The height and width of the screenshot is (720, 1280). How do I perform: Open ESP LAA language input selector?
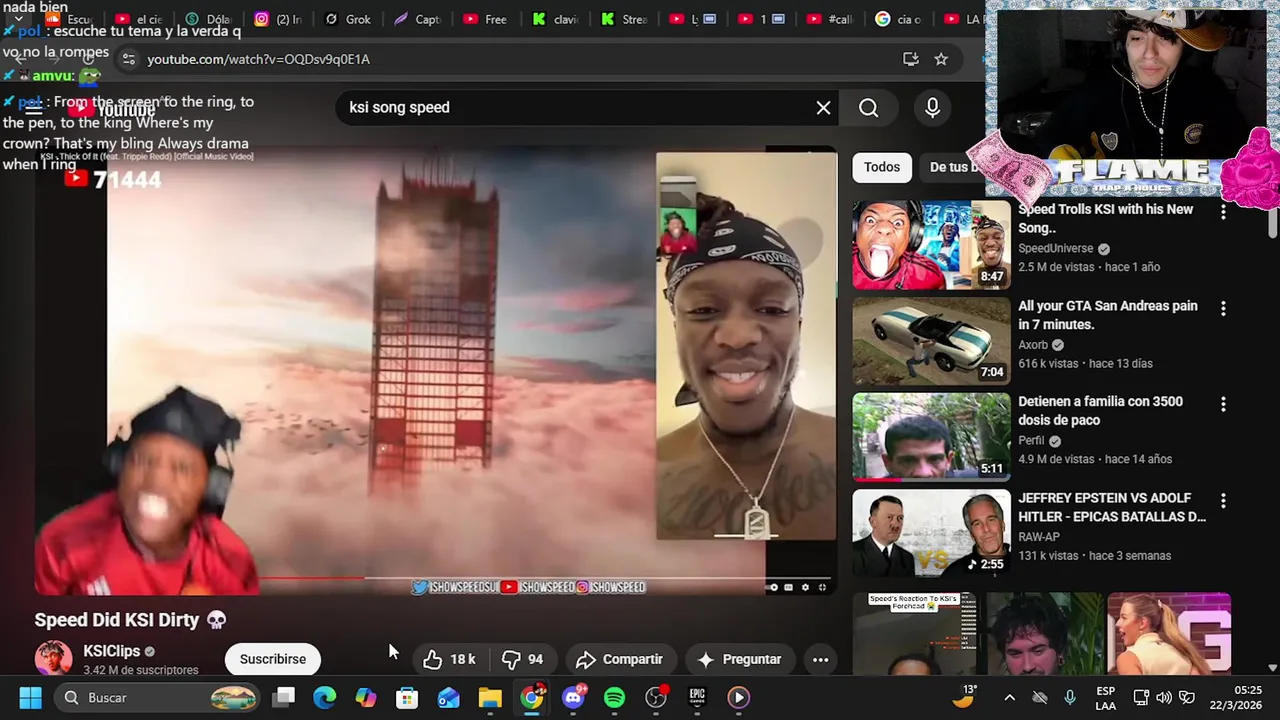[x=1105, y=698]
